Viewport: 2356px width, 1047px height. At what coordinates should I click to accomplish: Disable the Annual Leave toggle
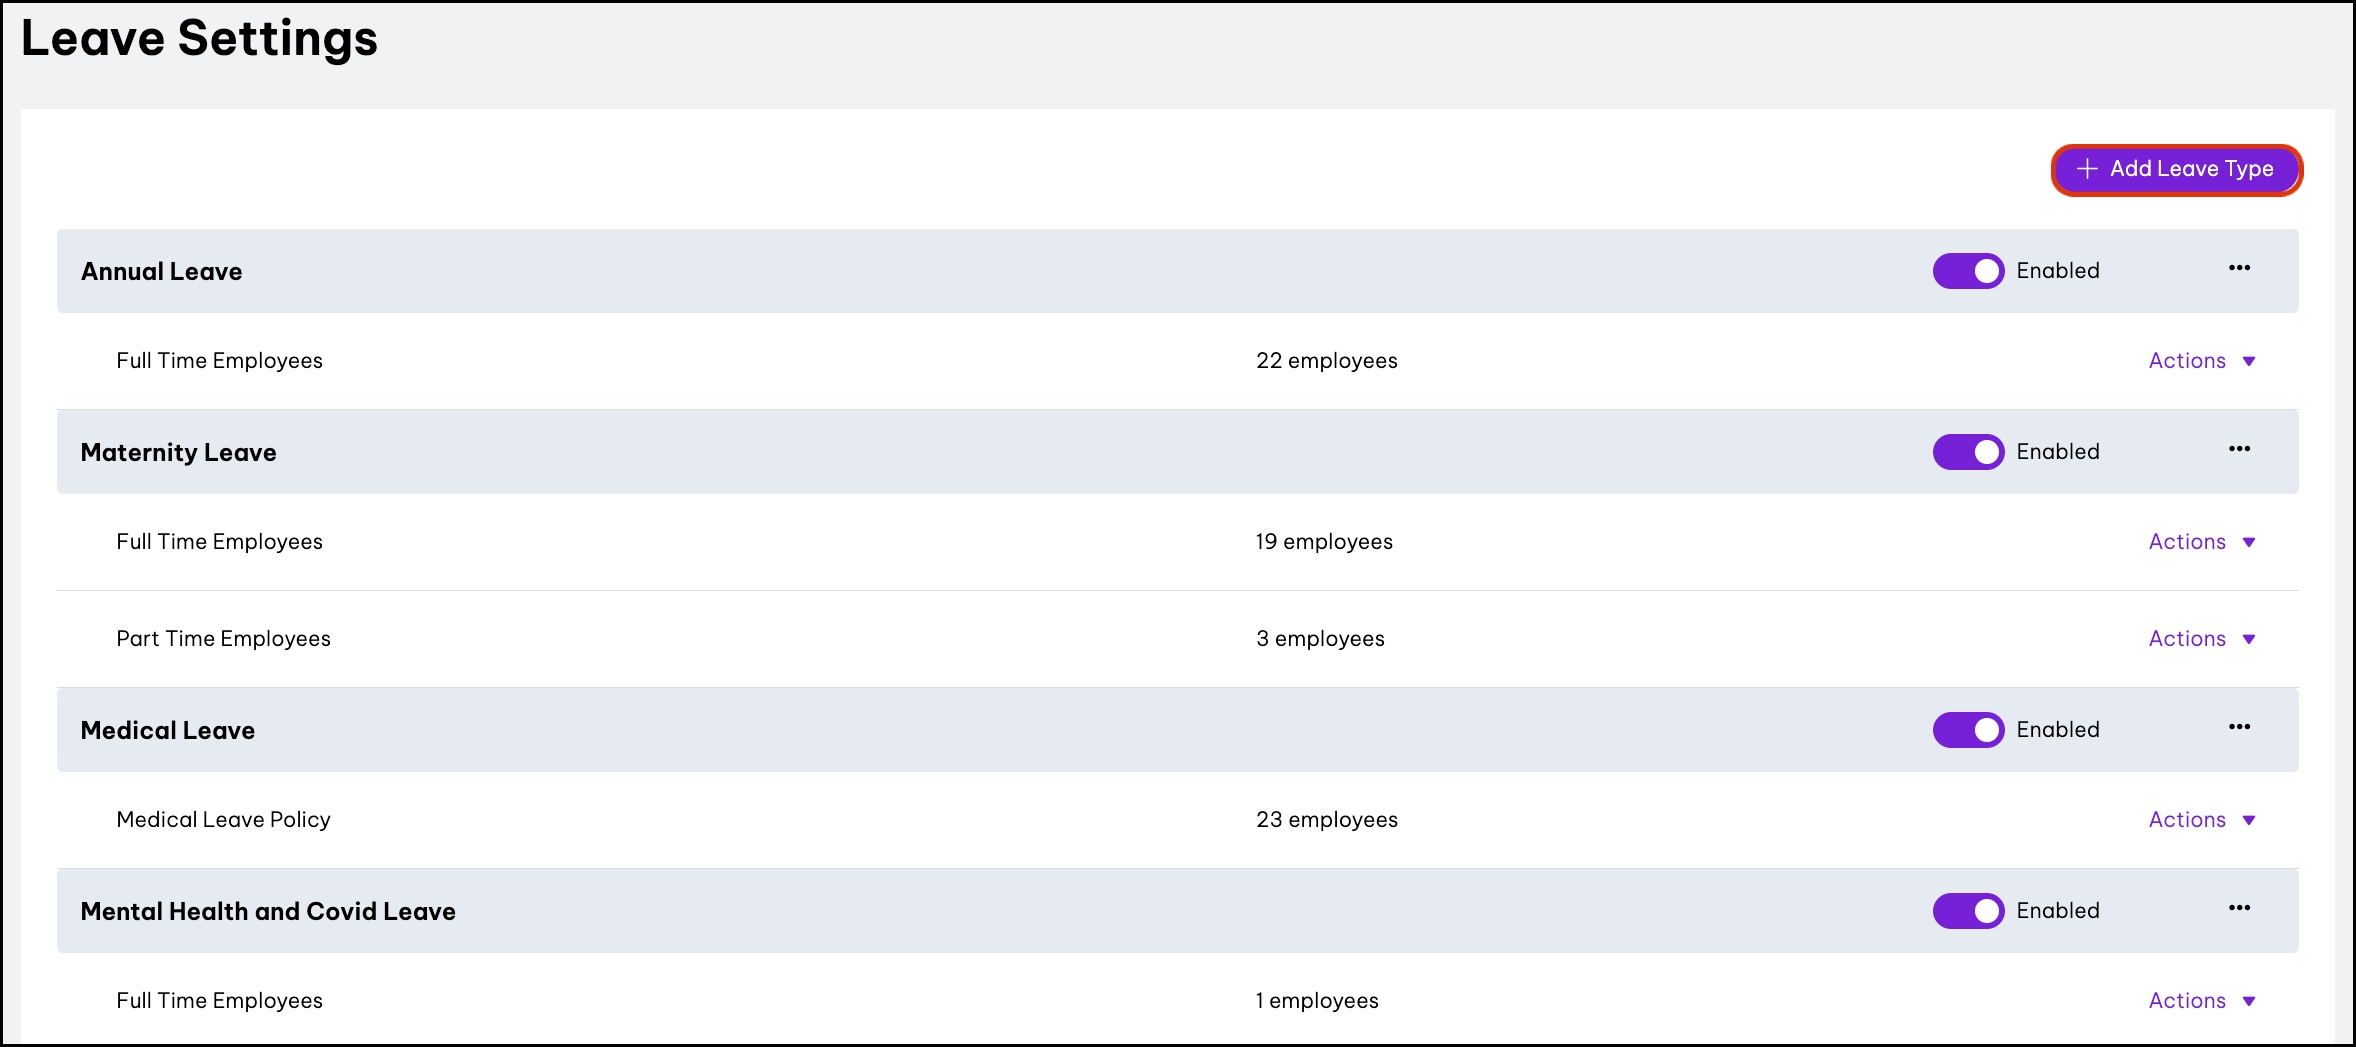[1968, 271]
